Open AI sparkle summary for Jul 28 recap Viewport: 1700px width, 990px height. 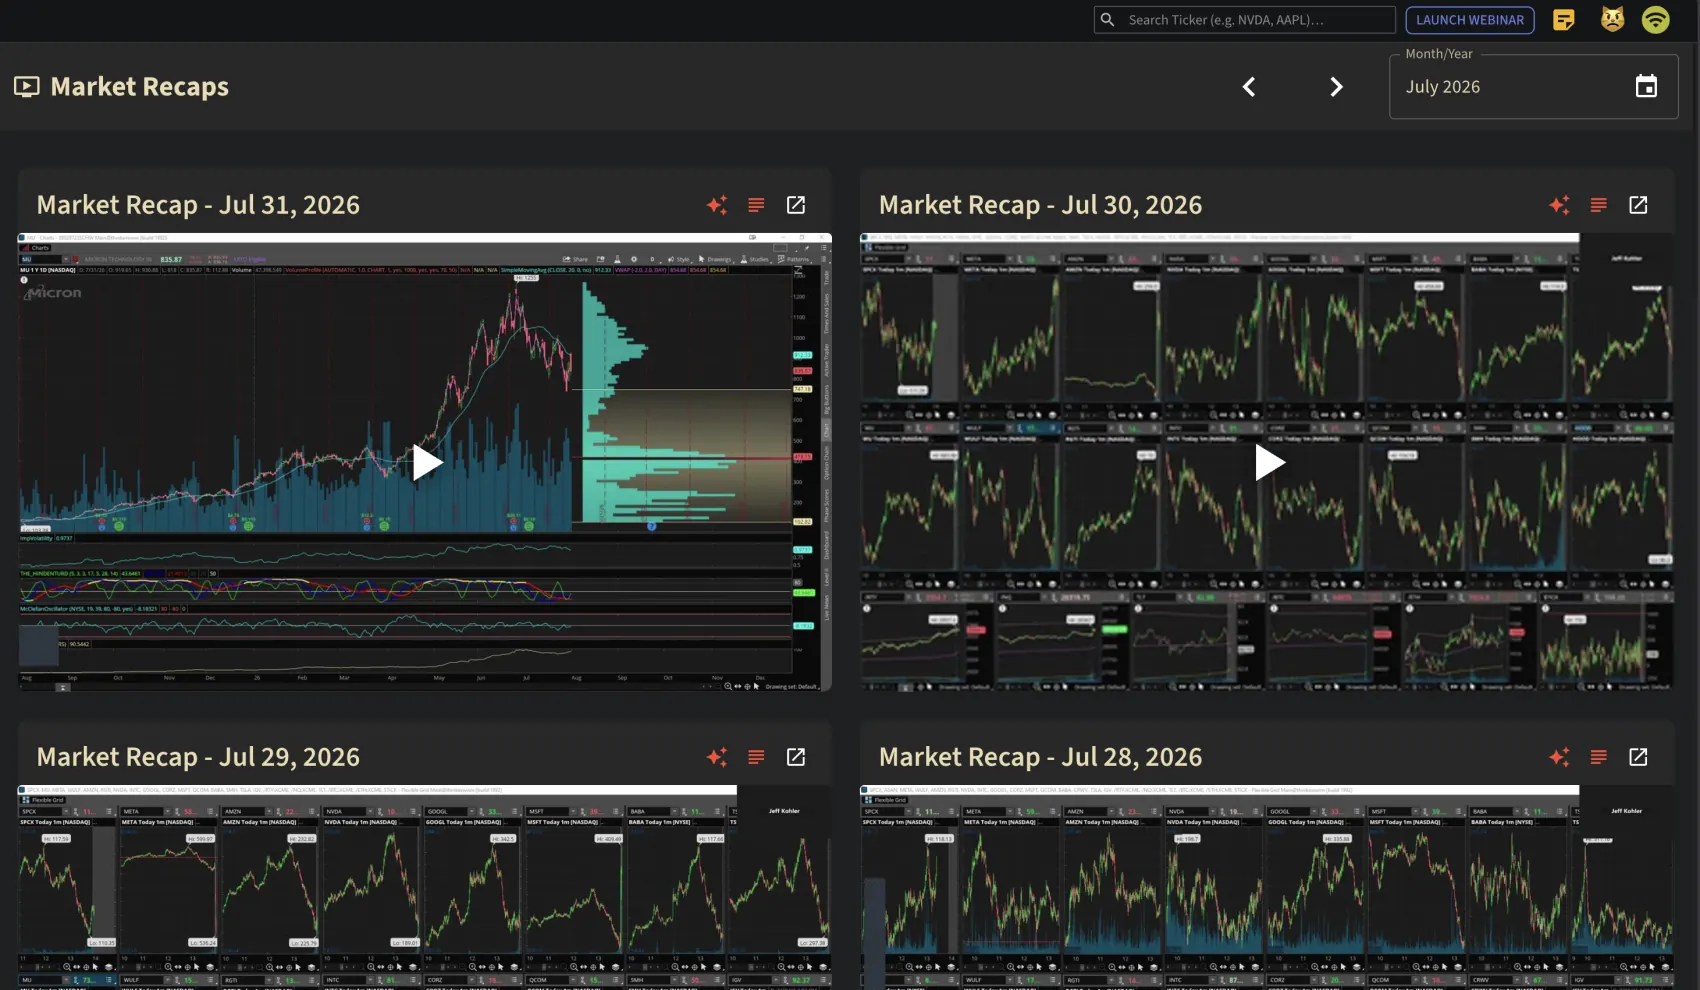1559,757
